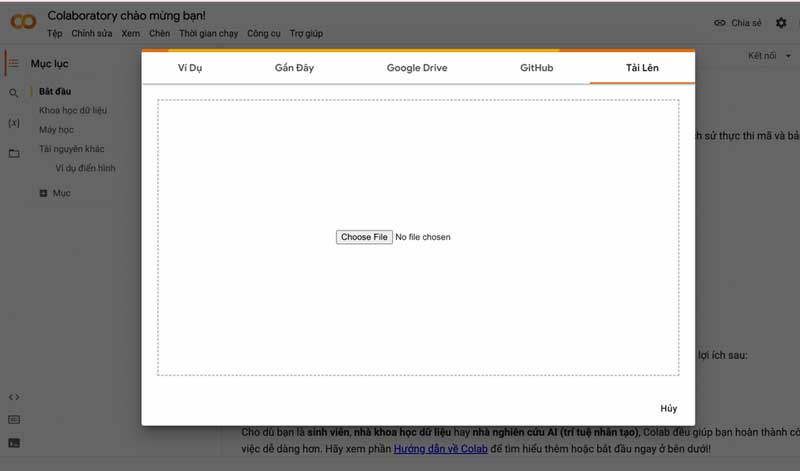Open the search icon in sidebar
800x471 pixels.
[13, 93]
